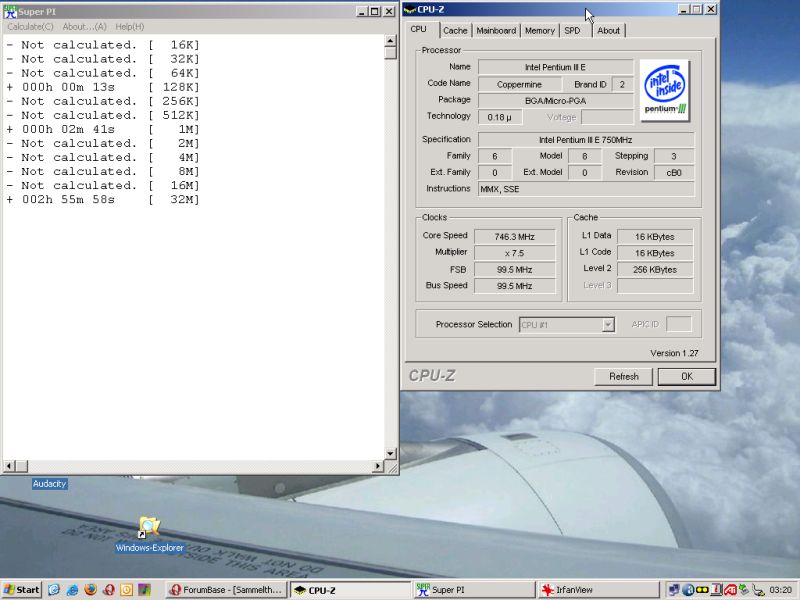The height and width of the screenshot is (600, 800).
Task: Click the Intel Pentium III logo in CPU-Z
Action: coord(665,90)
